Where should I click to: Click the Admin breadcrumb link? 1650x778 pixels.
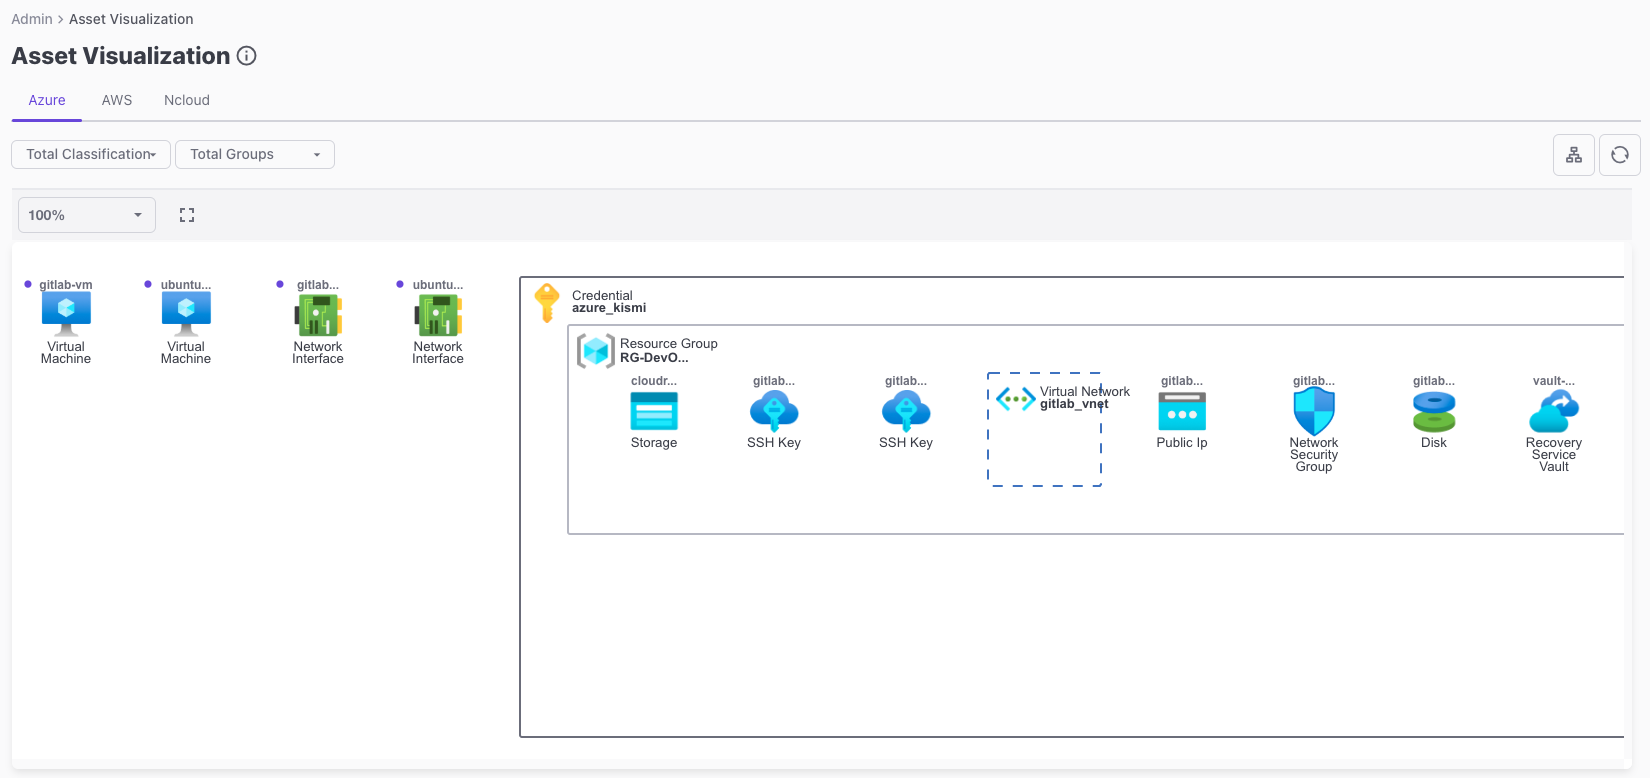coord(32,19)
